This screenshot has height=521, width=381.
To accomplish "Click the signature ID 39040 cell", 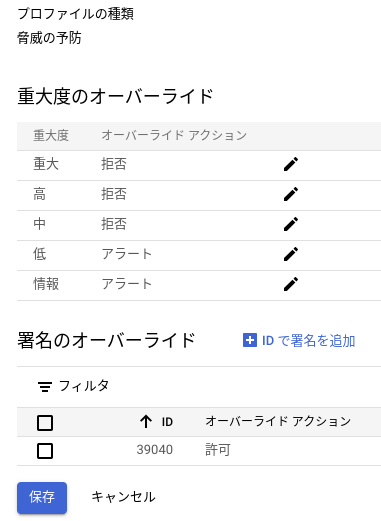I will point(155,450).
